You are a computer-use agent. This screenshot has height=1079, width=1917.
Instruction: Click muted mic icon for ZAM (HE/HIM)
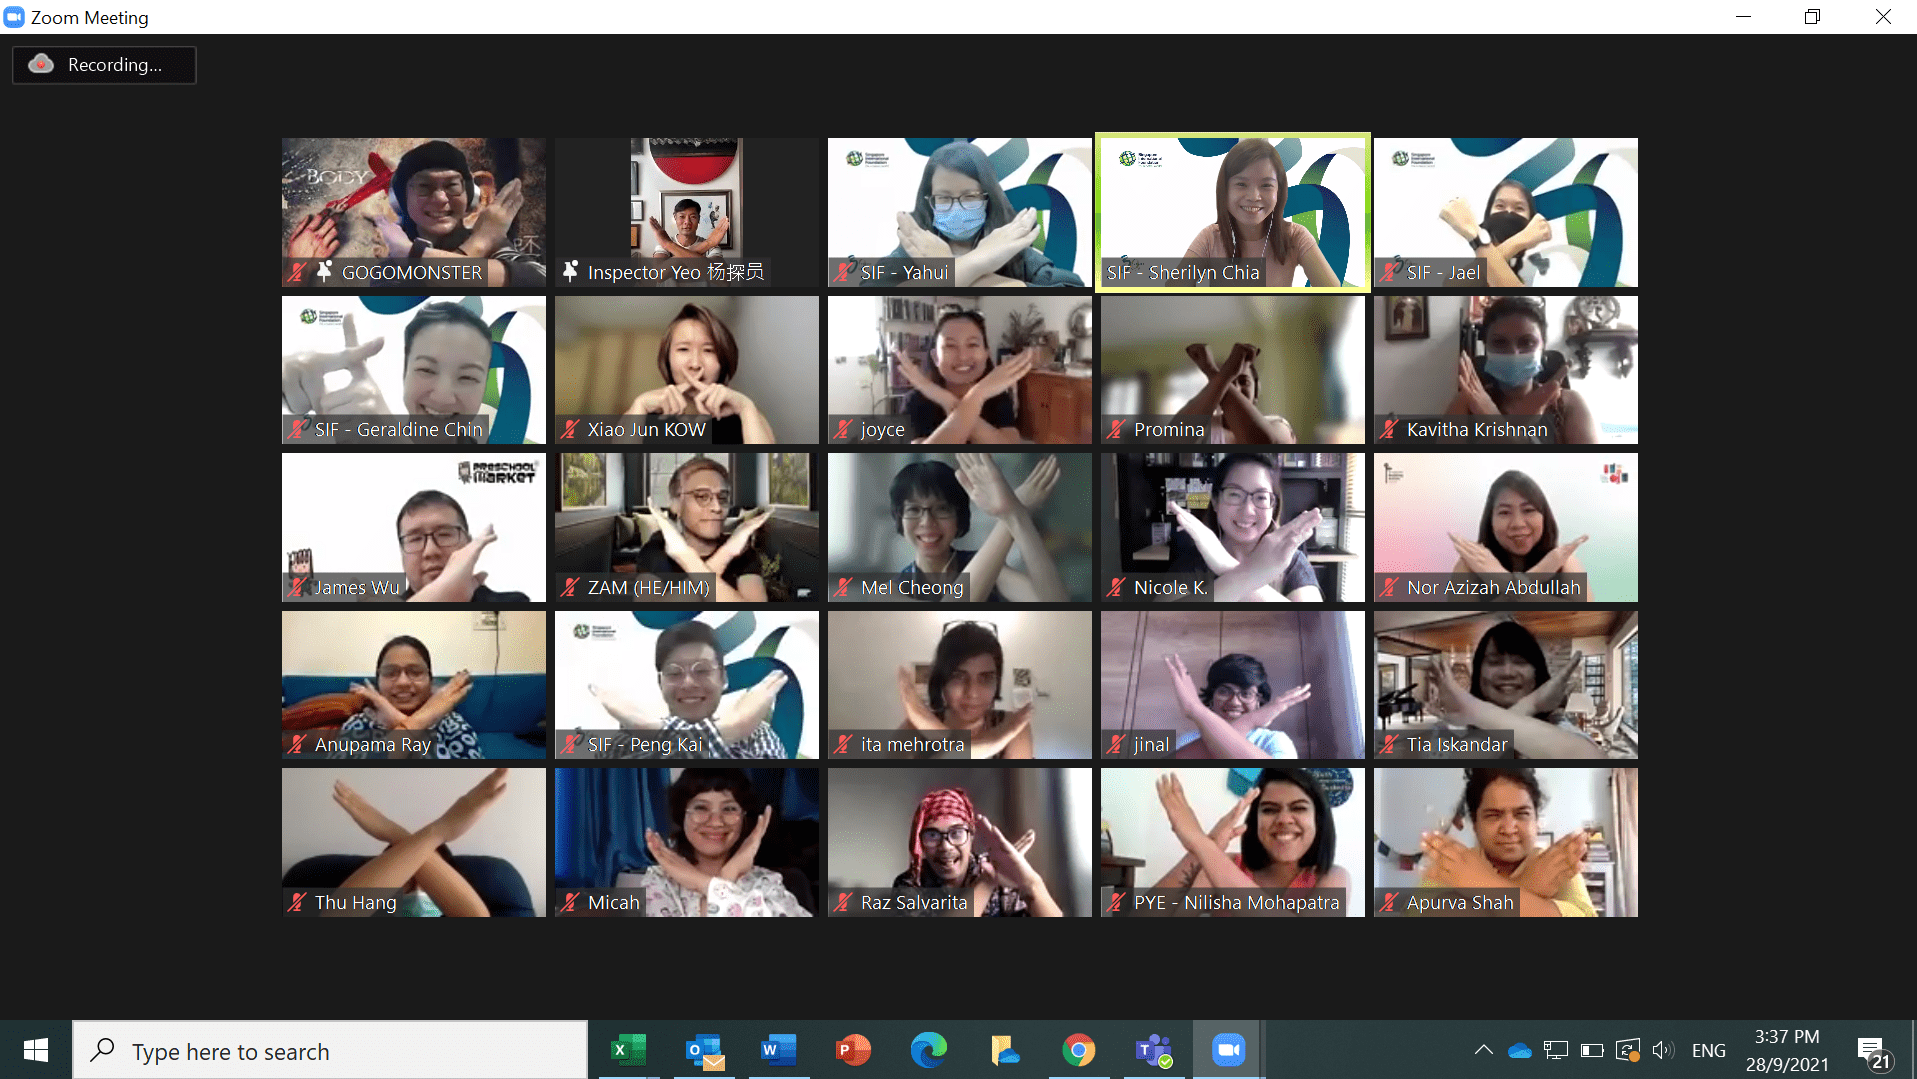click(570, 587)
